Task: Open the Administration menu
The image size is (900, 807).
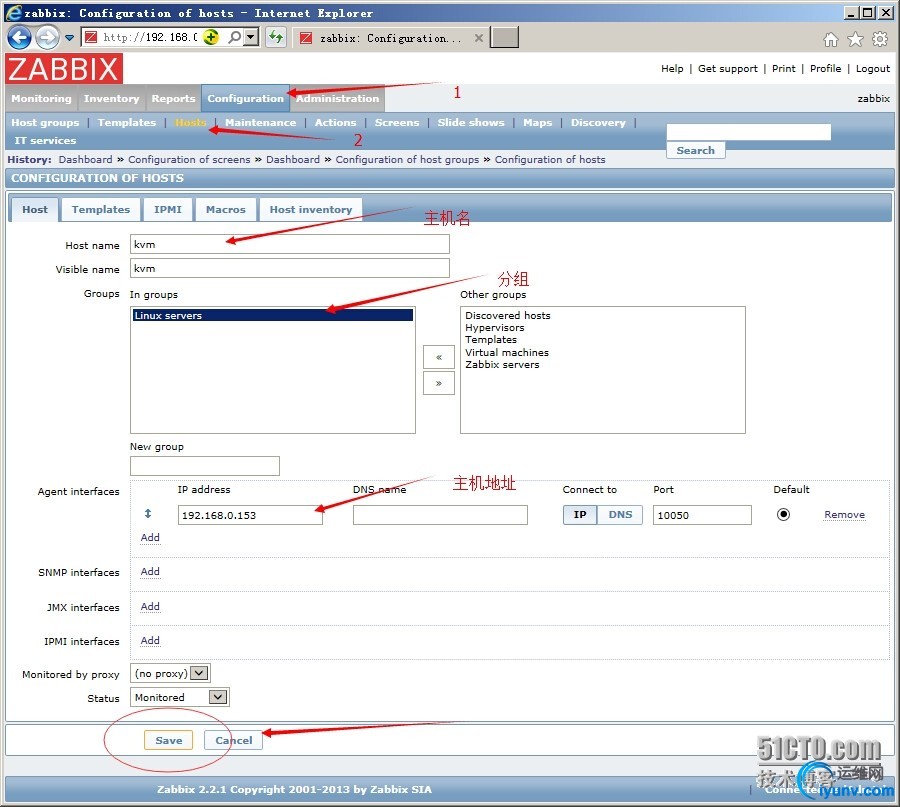Action: (x=338, y=99)
